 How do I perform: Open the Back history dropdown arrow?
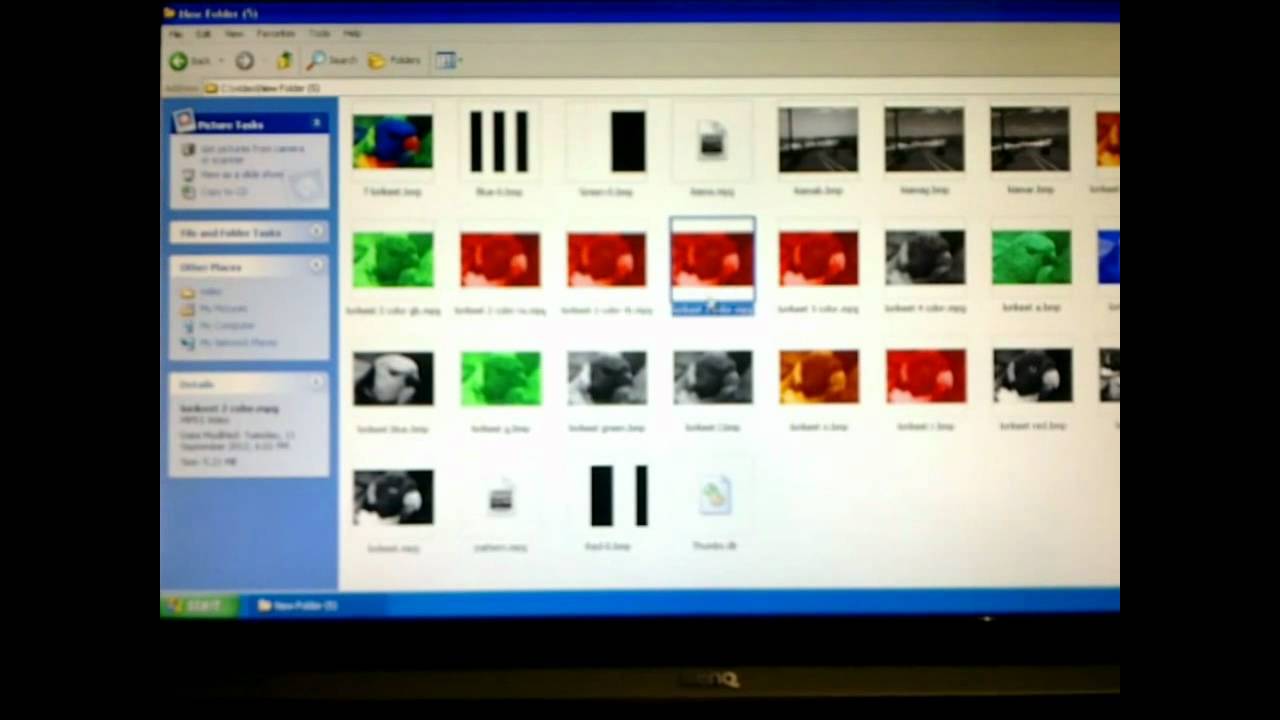[x=220, y=61]
